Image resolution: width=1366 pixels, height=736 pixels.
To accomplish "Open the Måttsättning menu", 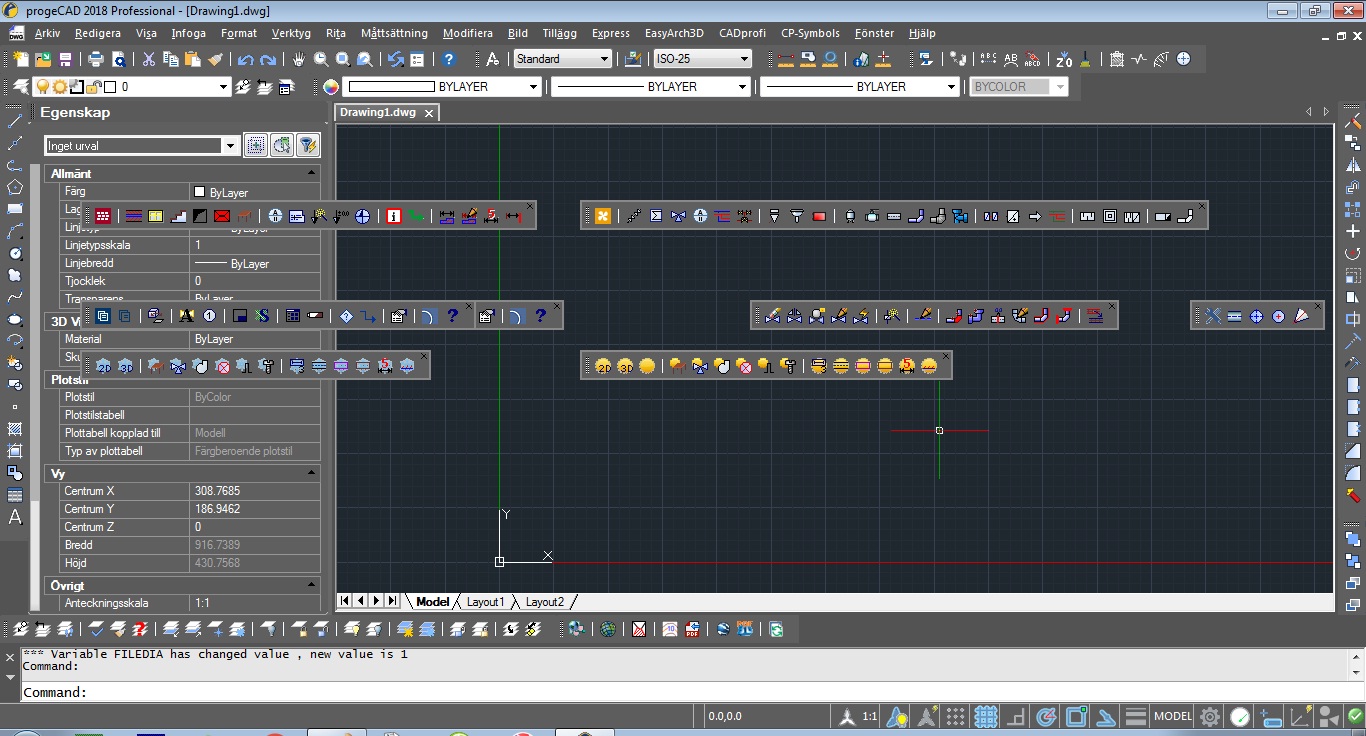I will coord(394,33).
